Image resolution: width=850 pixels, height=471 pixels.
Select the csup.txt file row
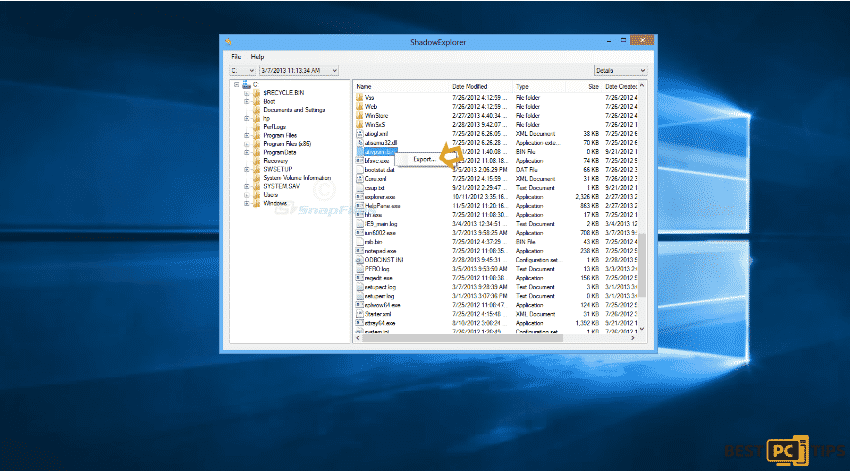coord(496,188)
